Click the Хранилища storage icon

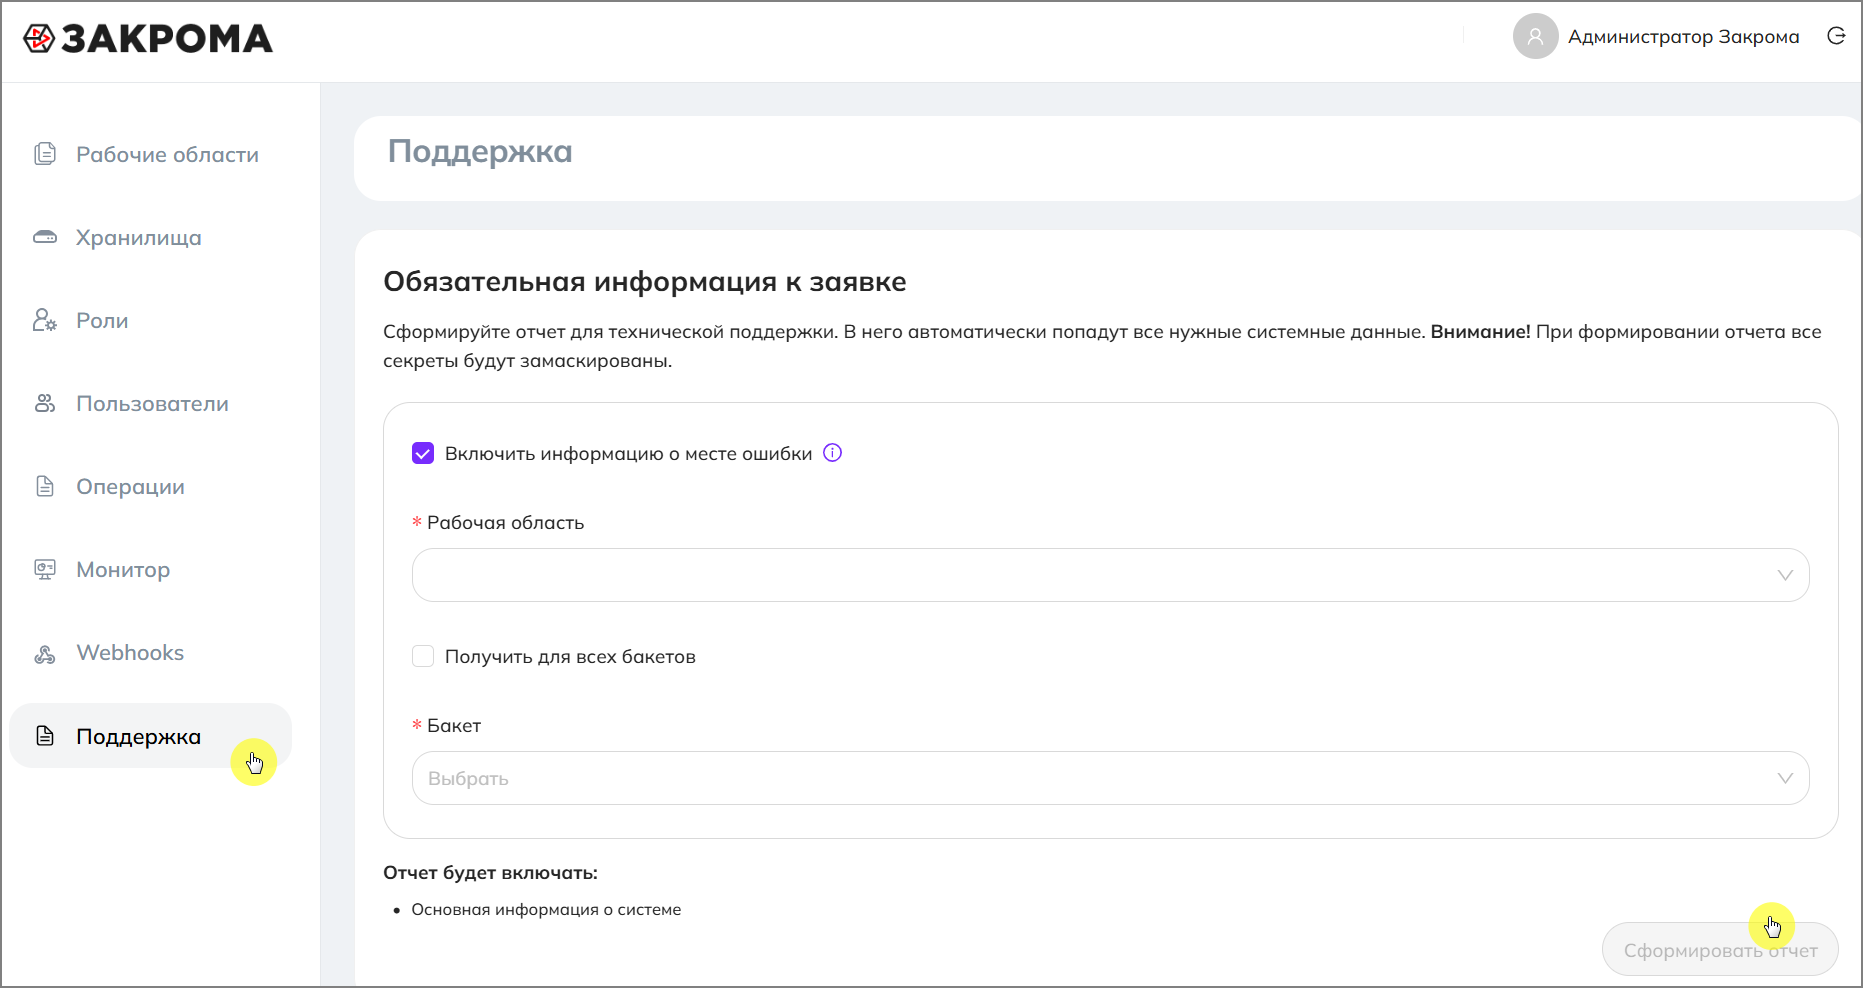click(x=45, y=237)
